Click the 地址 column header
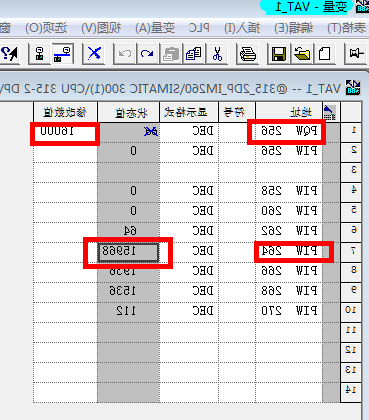Image resolution: width=369 pixels, height=420 pixels. [x=289, y=112]
